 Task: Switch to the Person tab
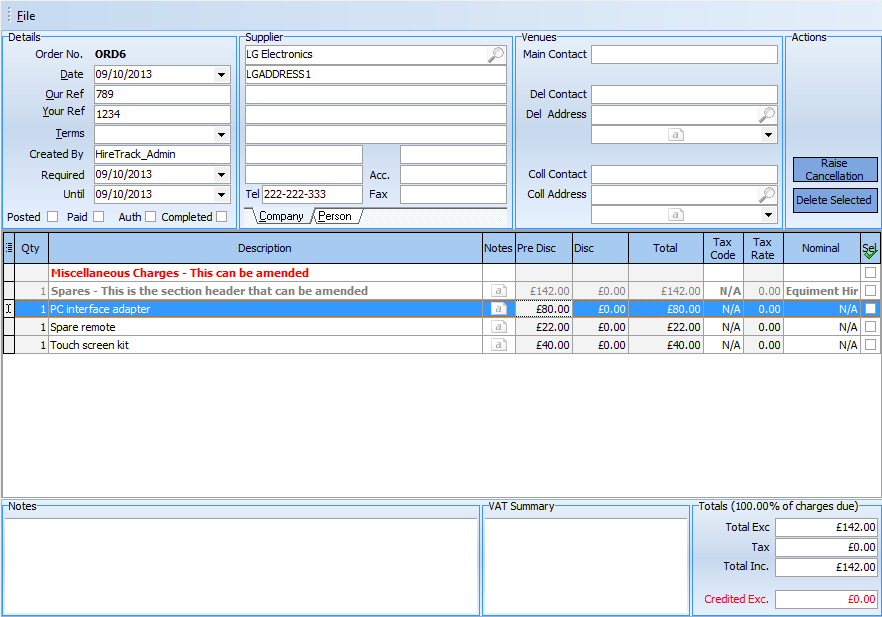335,216
